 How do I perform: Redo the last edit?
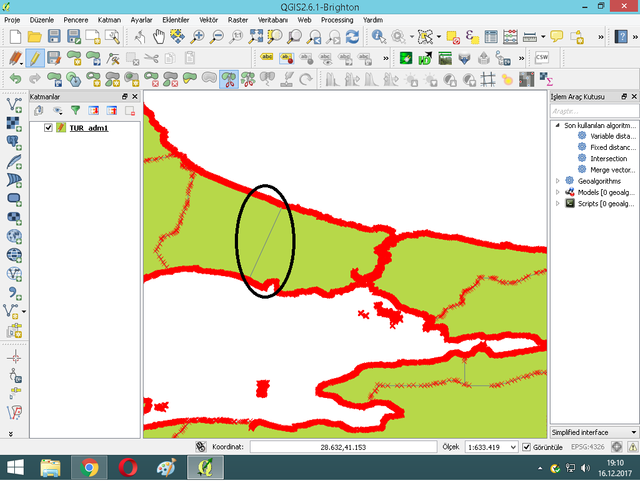(35, 79)
